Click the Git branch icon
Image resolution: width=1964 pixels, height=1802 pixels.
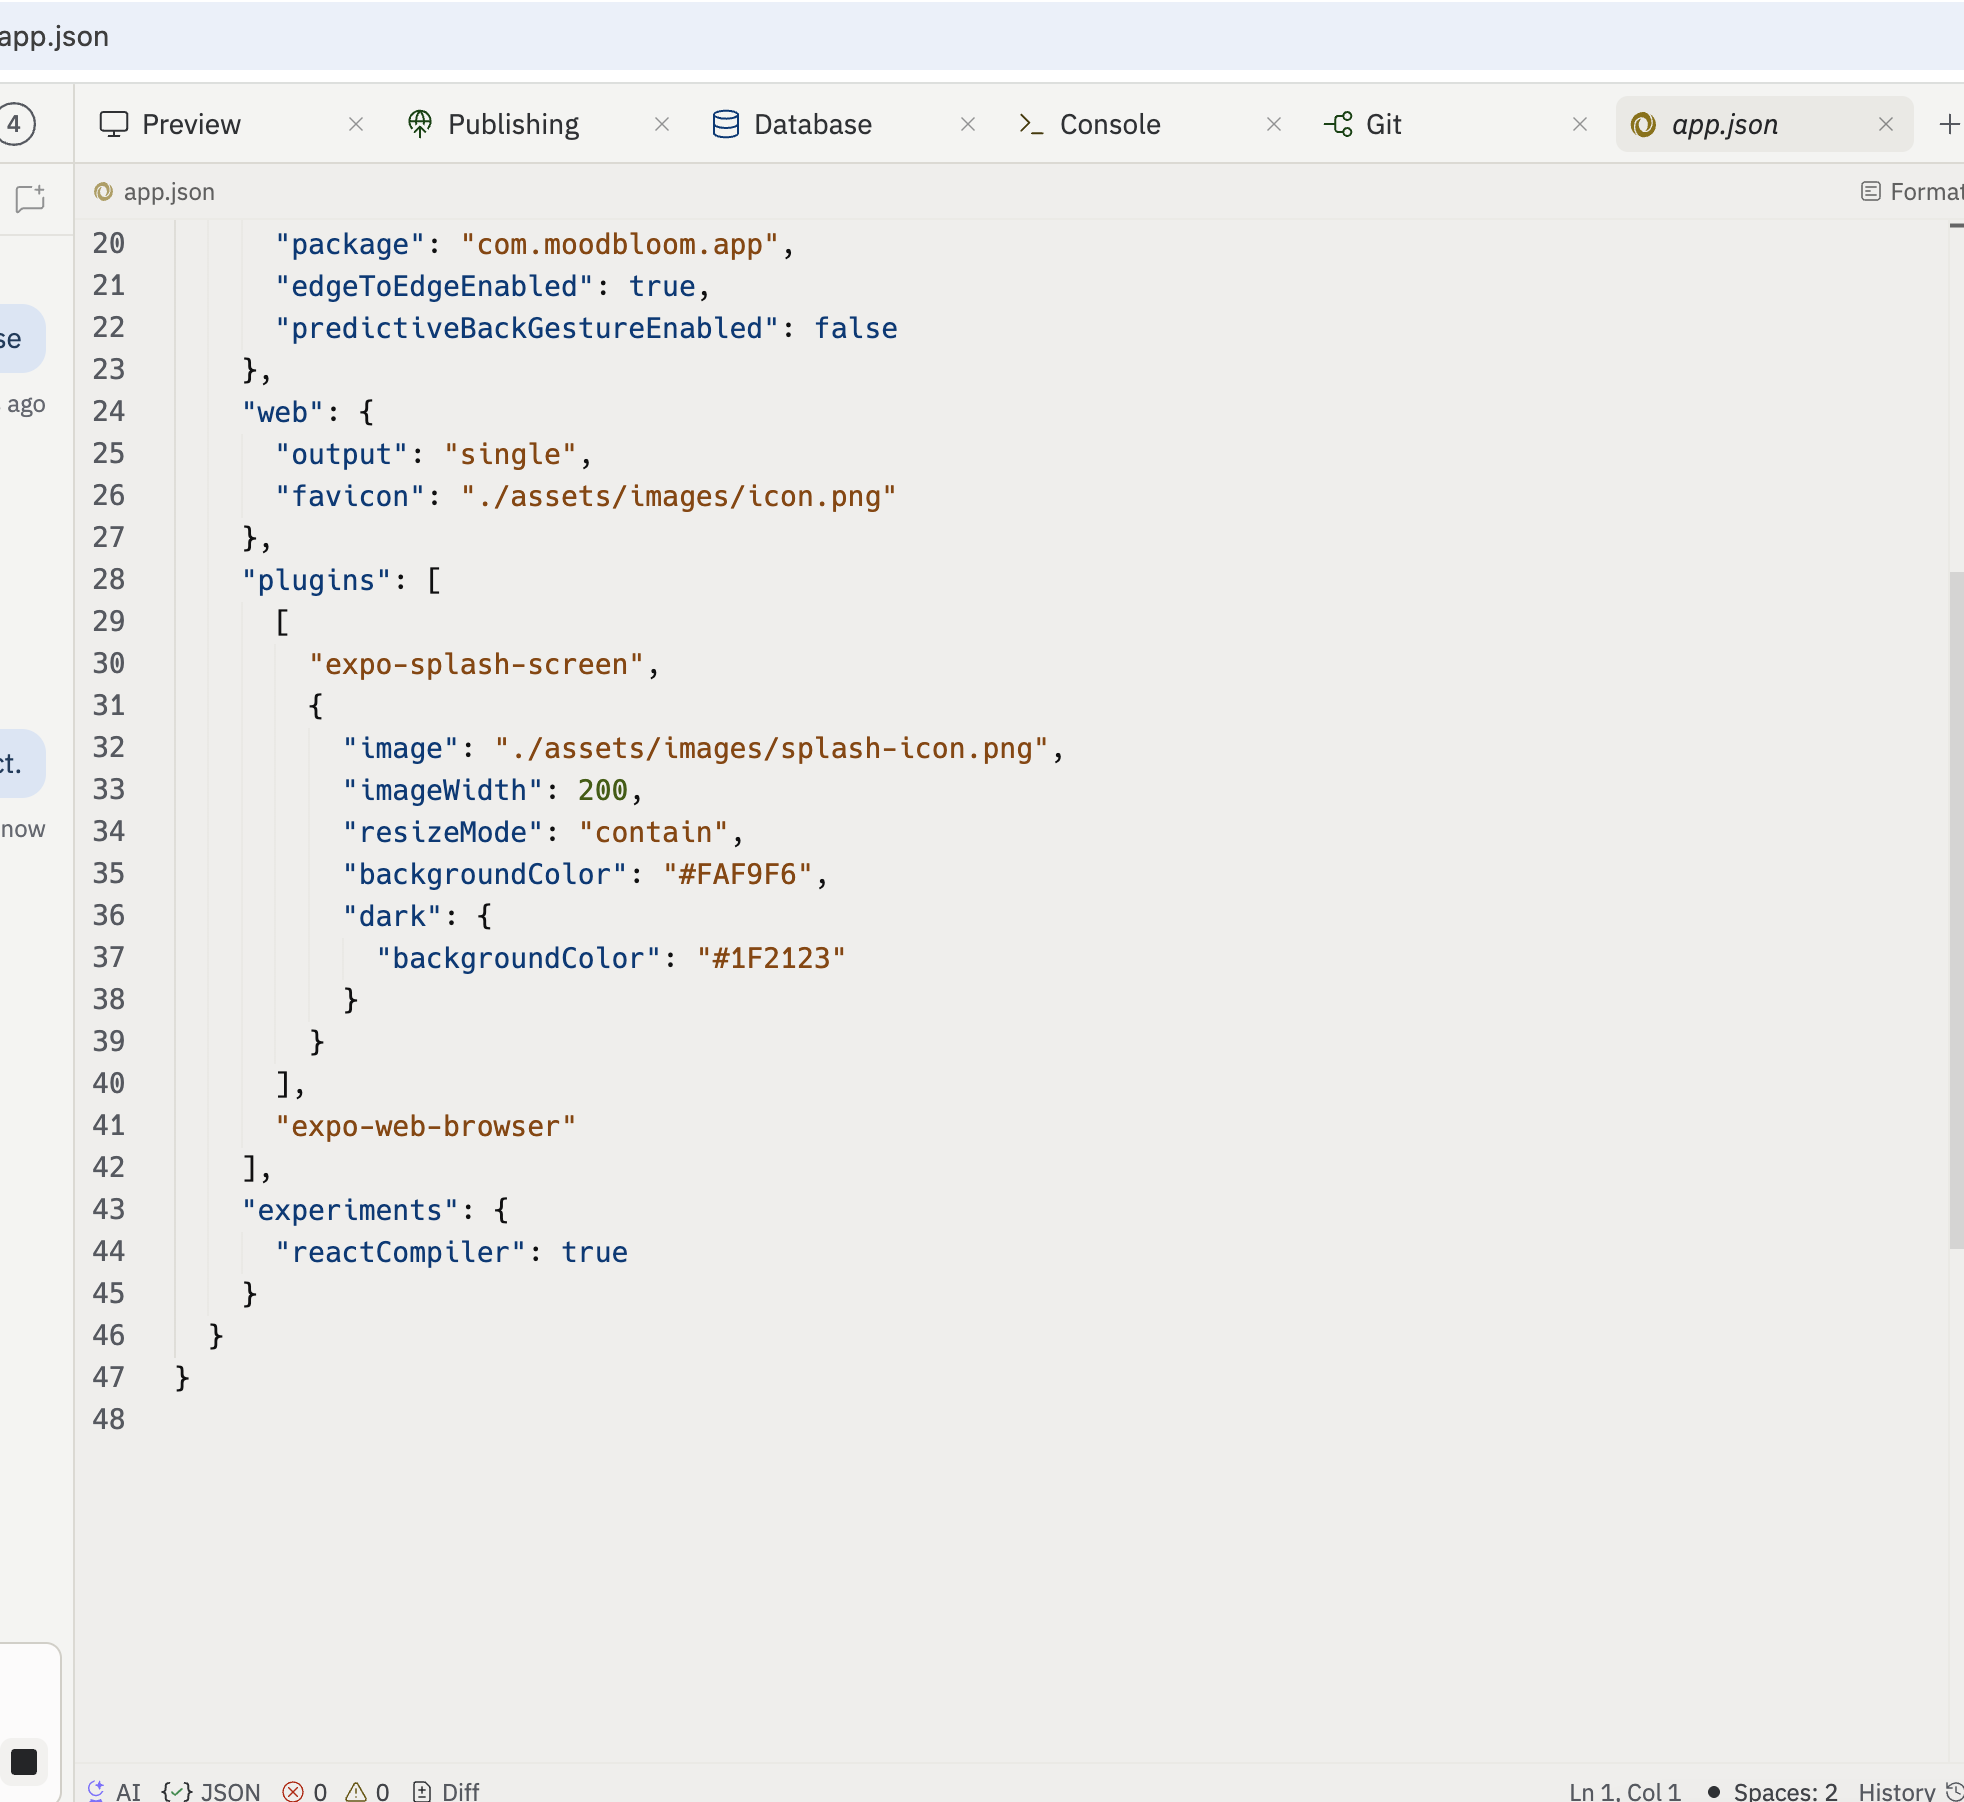(1338, 125)
